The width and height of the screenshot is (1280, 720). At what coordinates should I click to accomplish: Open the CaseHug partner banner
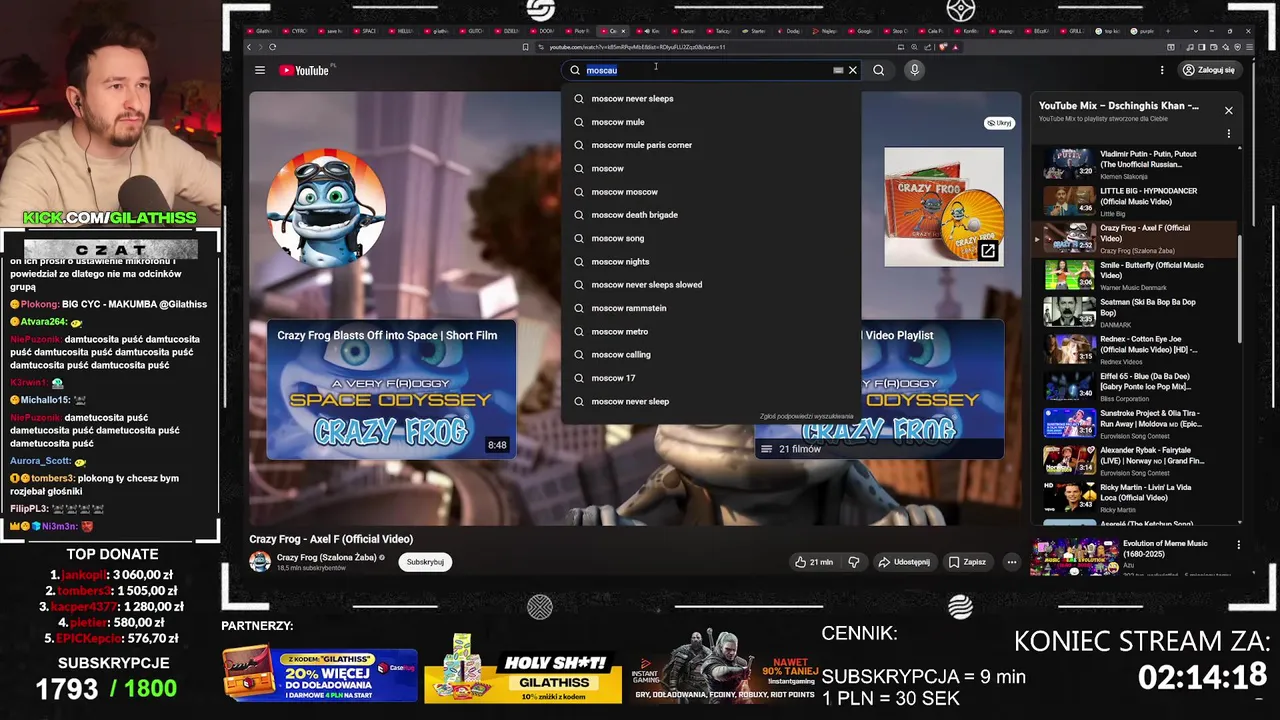pyautogui.click(x=320, y=675)
